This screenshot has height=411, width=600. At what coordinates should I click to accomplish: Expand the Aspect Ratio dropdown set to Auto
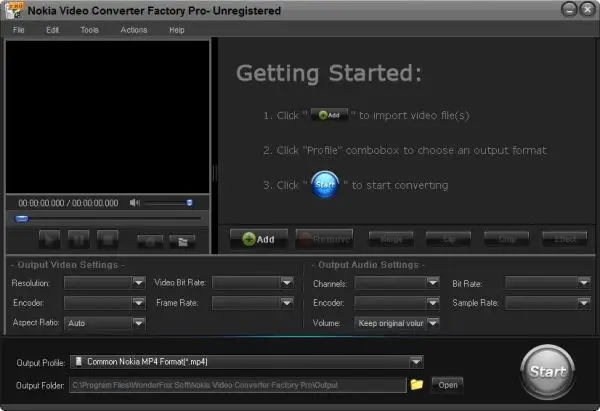point(139,323)
